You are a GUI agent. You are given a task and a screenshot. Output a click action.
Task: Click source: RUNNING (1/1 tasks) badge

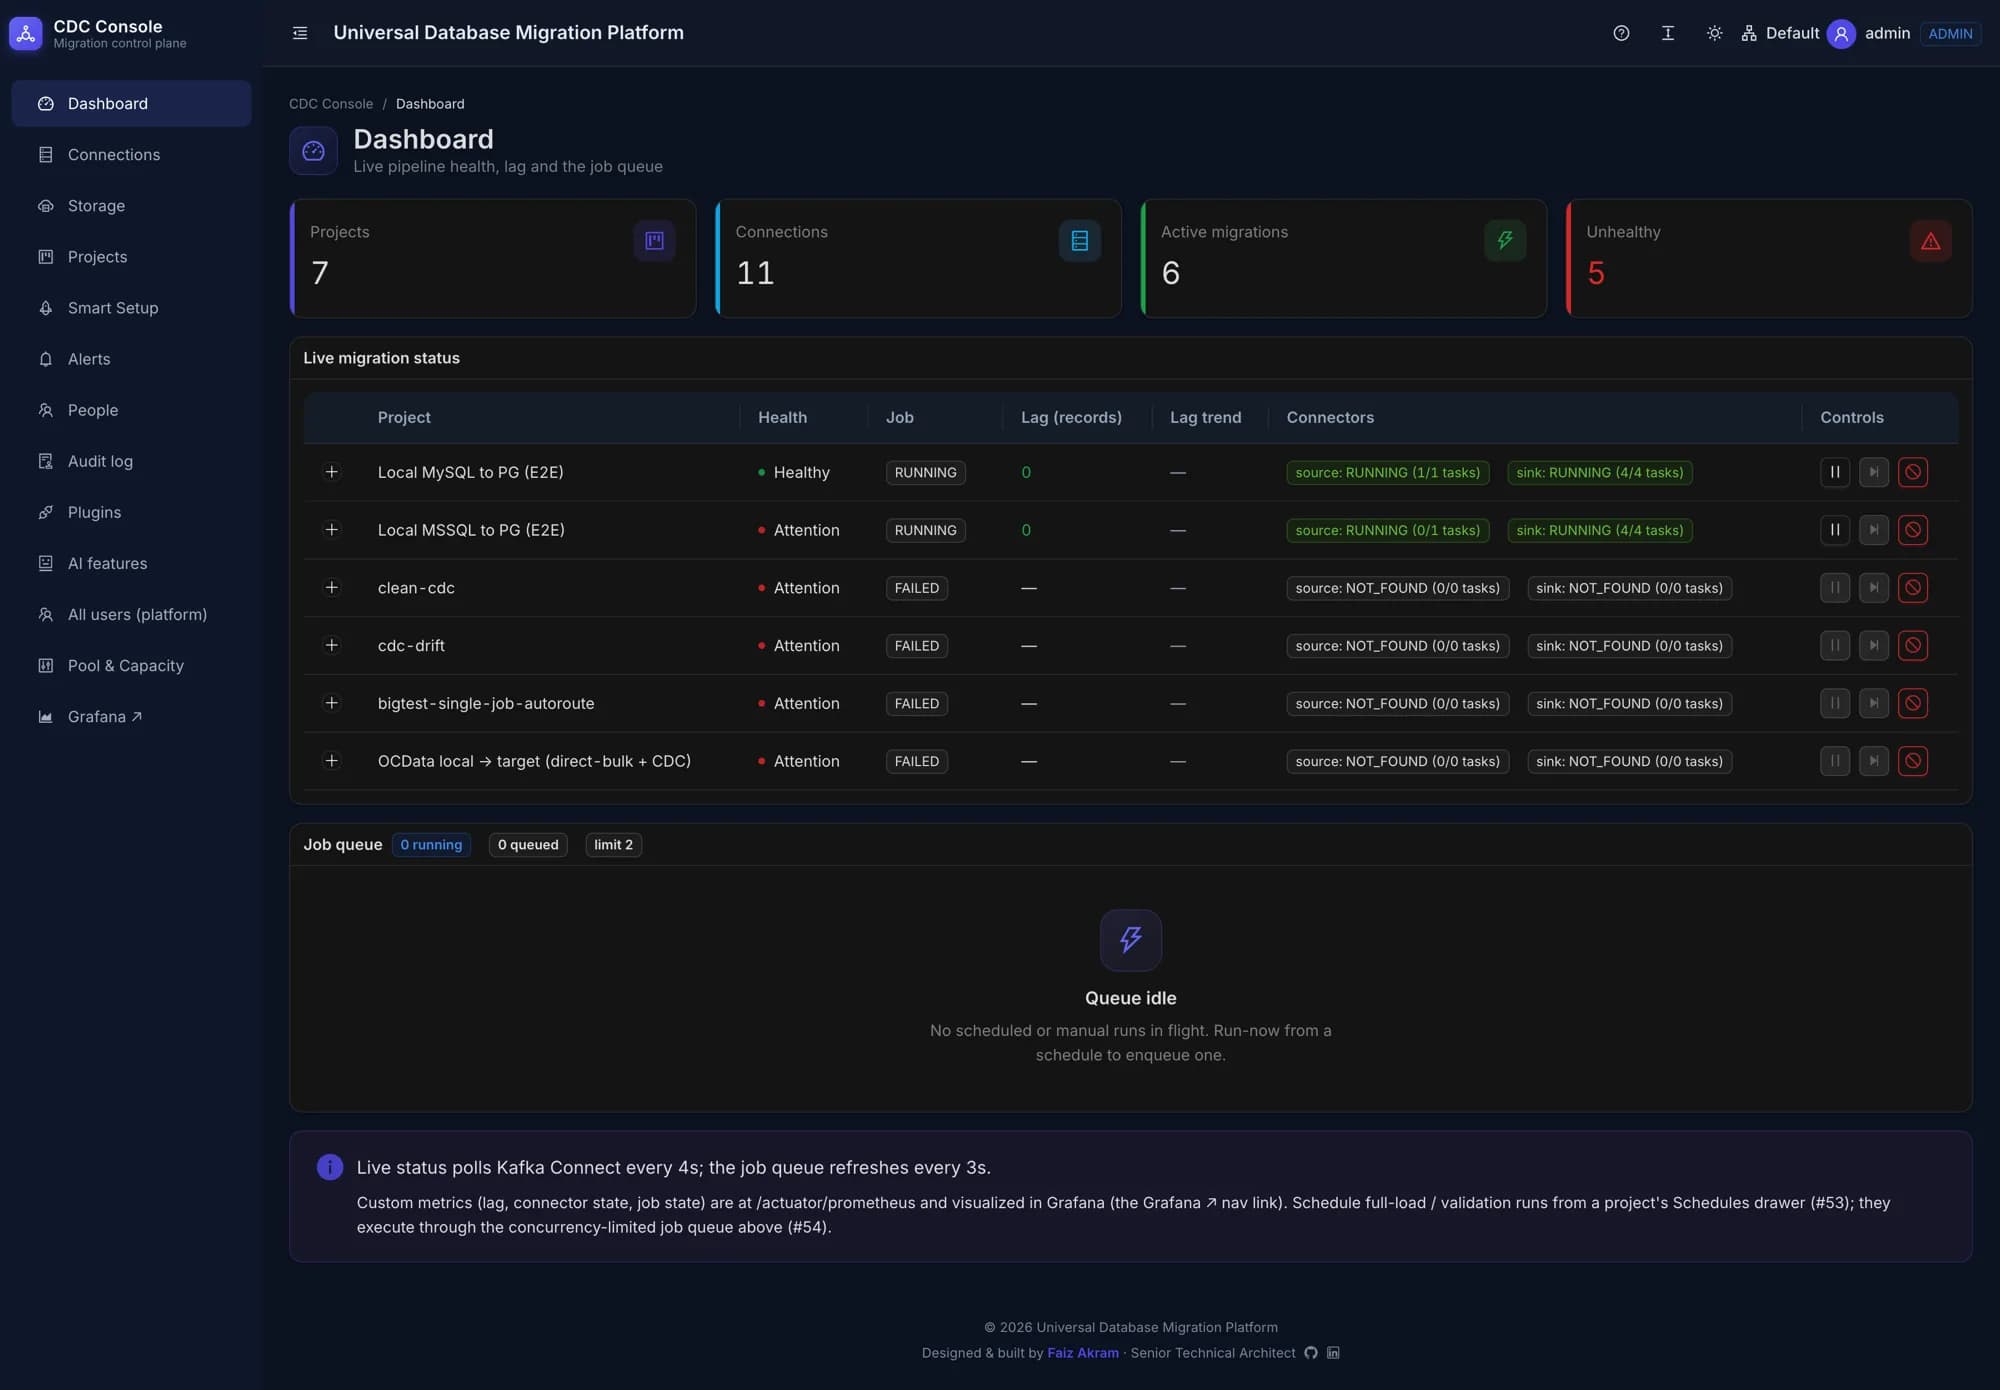(x=1387, y=472)
